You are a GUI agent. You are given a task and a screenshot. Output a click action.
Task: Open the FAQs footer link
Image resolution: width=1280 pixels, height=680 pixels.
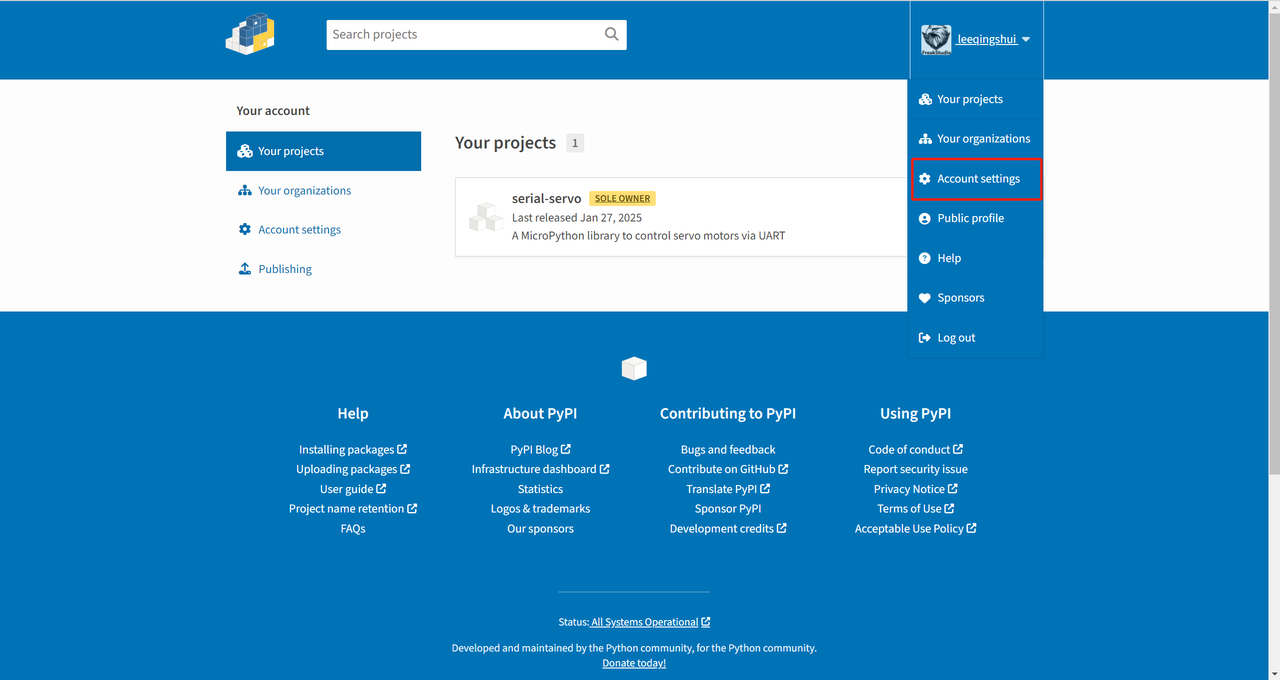(353, 528)
